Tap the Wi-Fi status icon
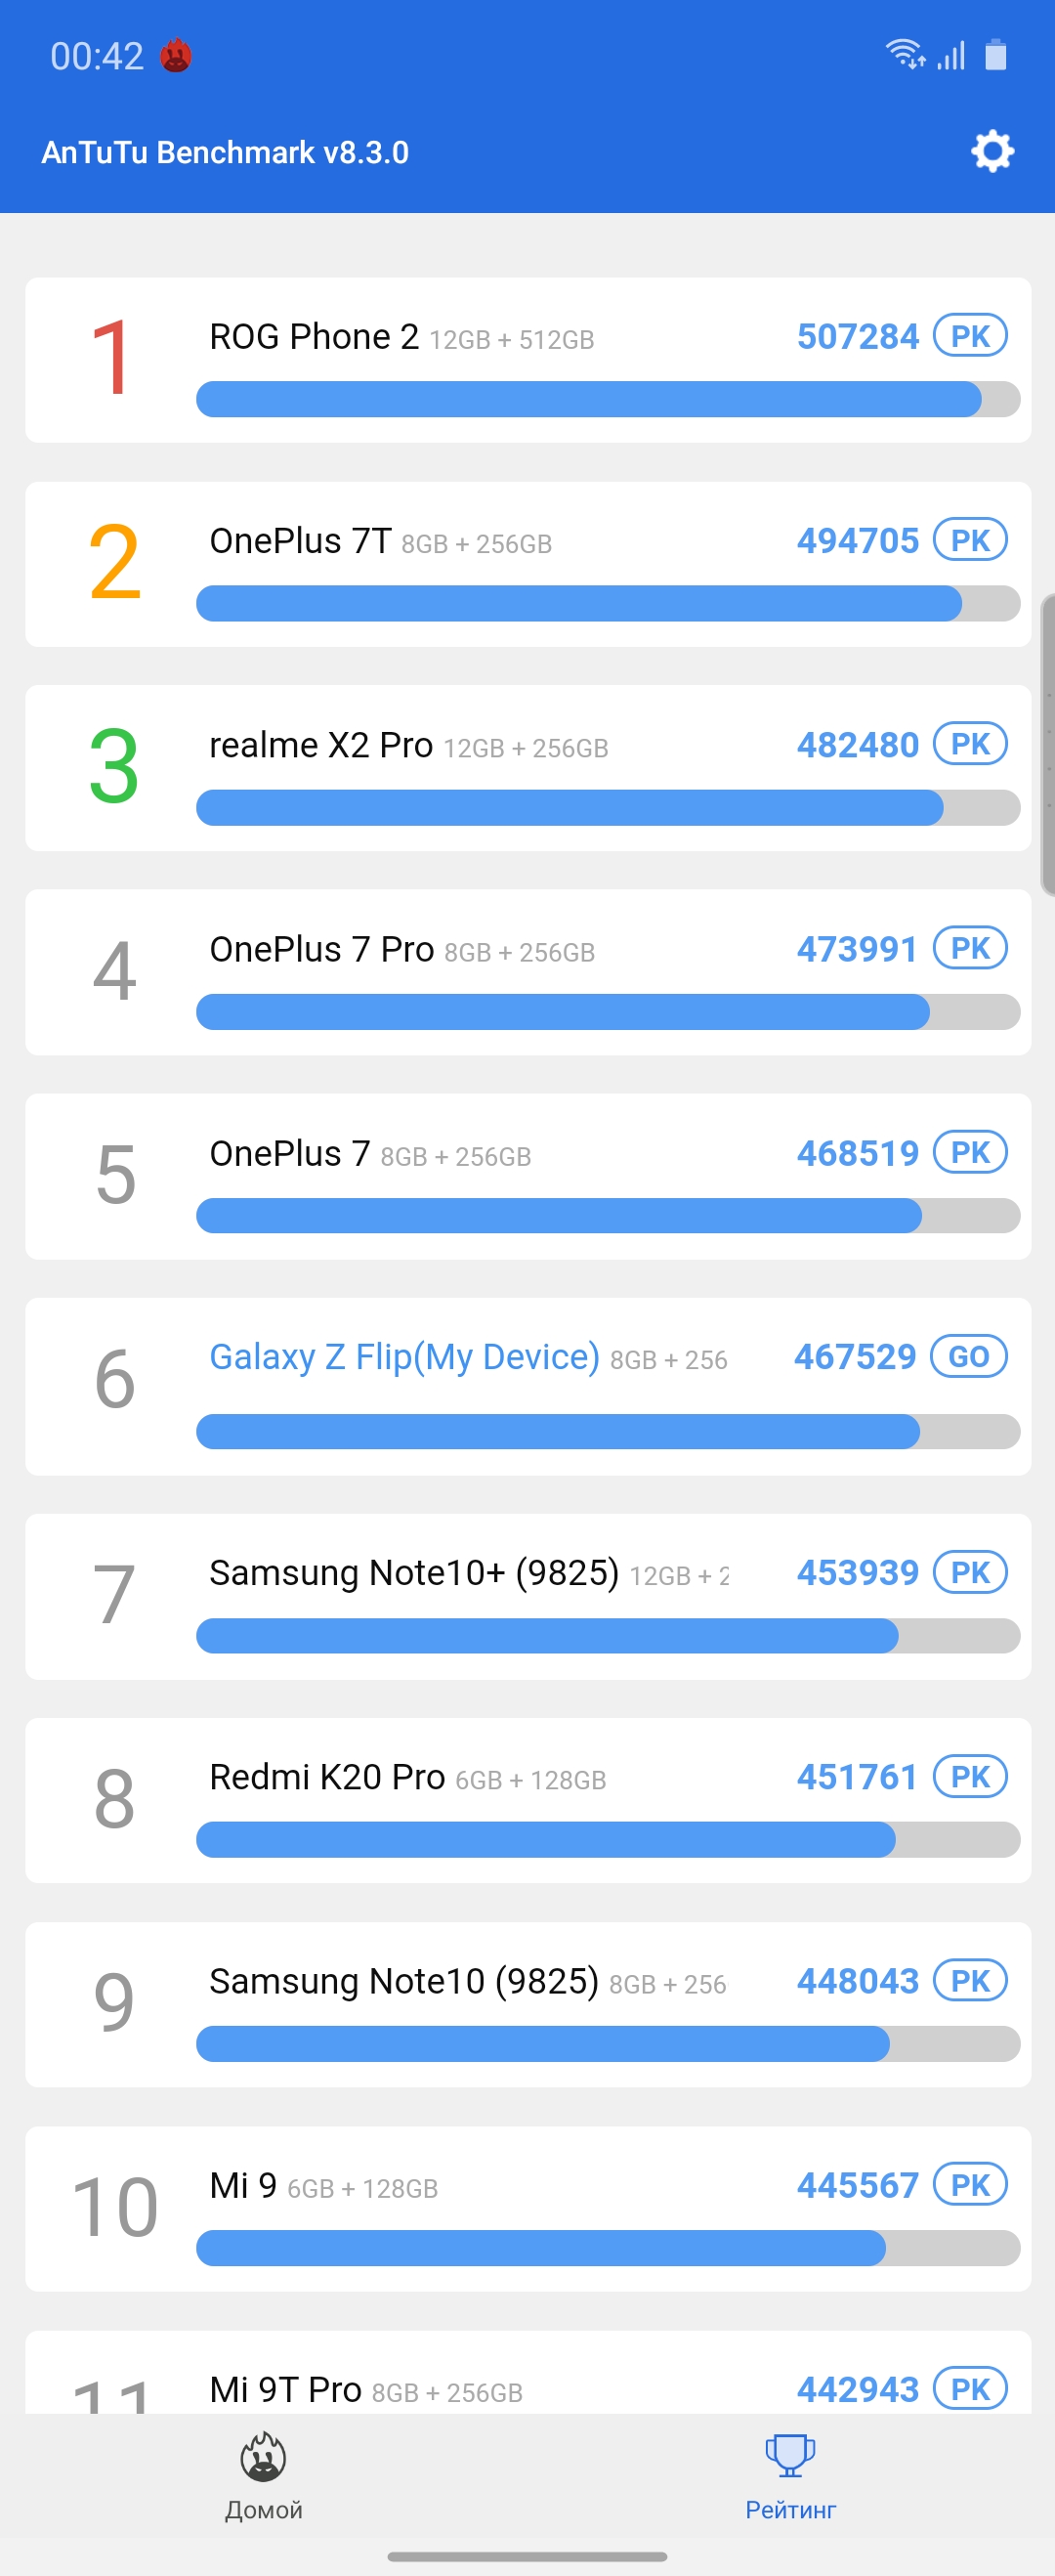The image size is (1055, 2576). (x=904, y=54)
